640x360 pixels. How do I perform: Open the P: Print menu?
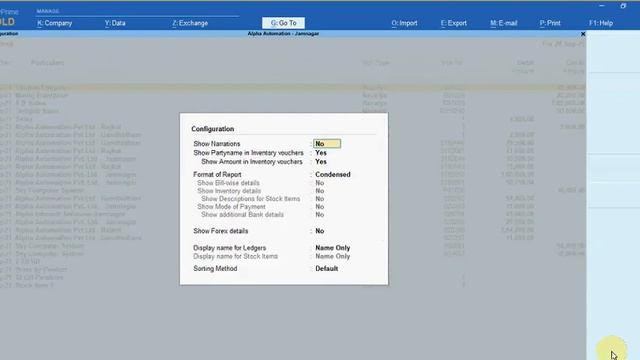tap(550, 23)
